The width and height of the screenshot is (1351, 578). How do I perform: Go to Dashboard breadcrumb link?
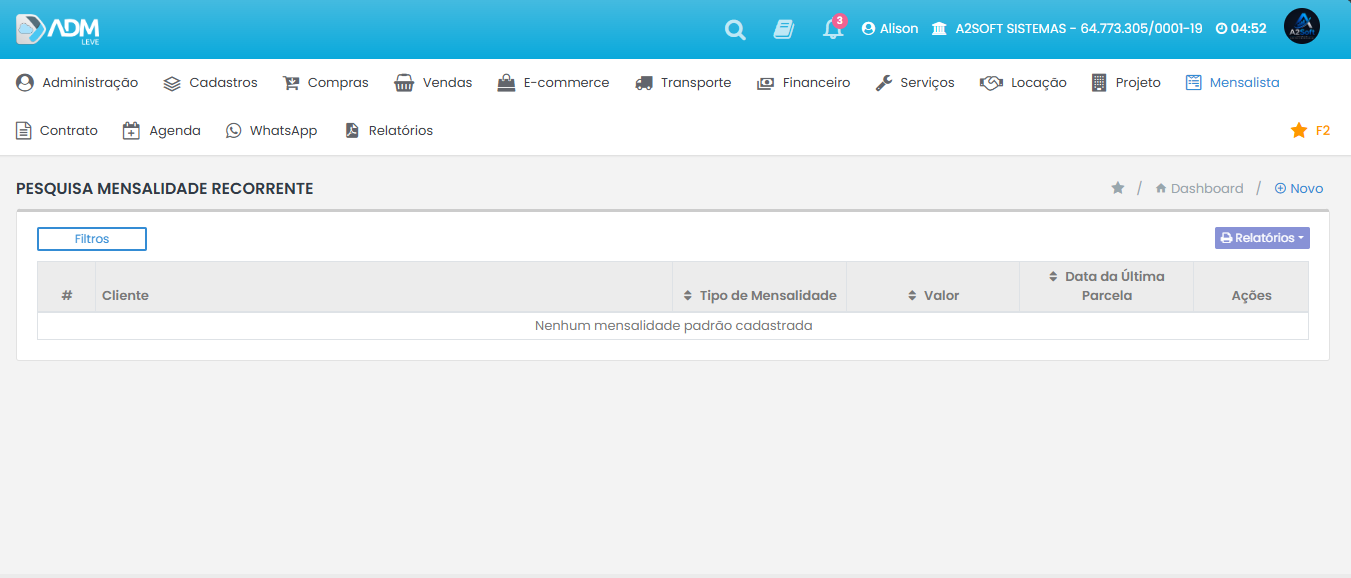click(x=1200, y=188)
